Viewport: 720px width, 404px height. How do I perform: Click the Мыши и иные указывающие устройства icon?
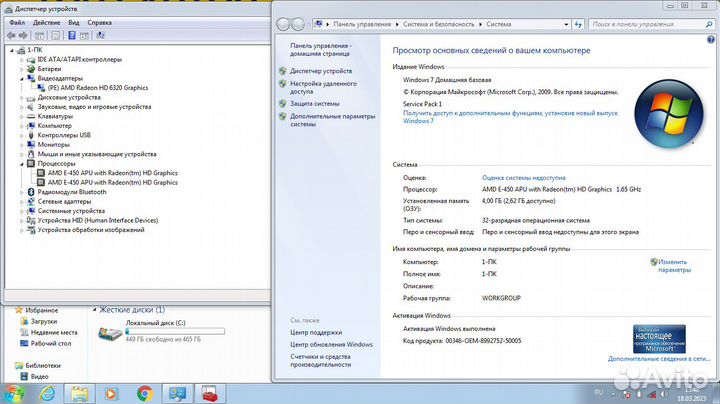point(31,154)
